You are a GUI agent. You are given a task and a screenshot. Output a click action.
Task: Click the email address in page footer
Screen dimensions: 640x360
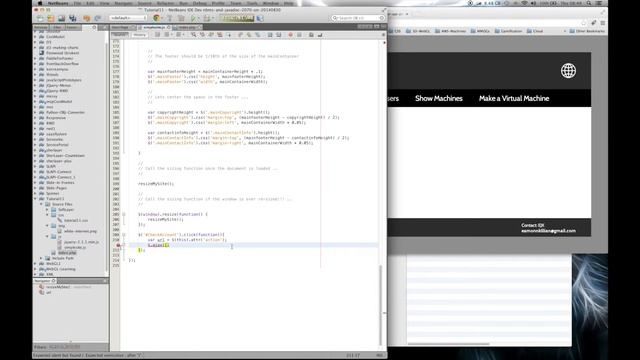[548, 231]
